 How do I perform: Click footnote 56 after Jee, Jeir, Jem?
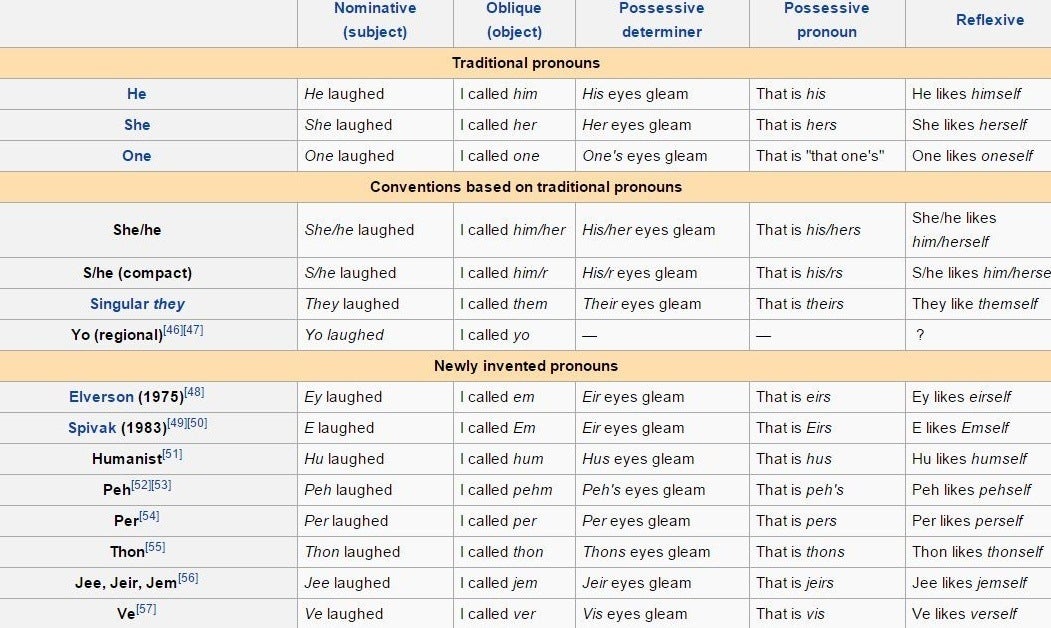click(x=188, y=579)
